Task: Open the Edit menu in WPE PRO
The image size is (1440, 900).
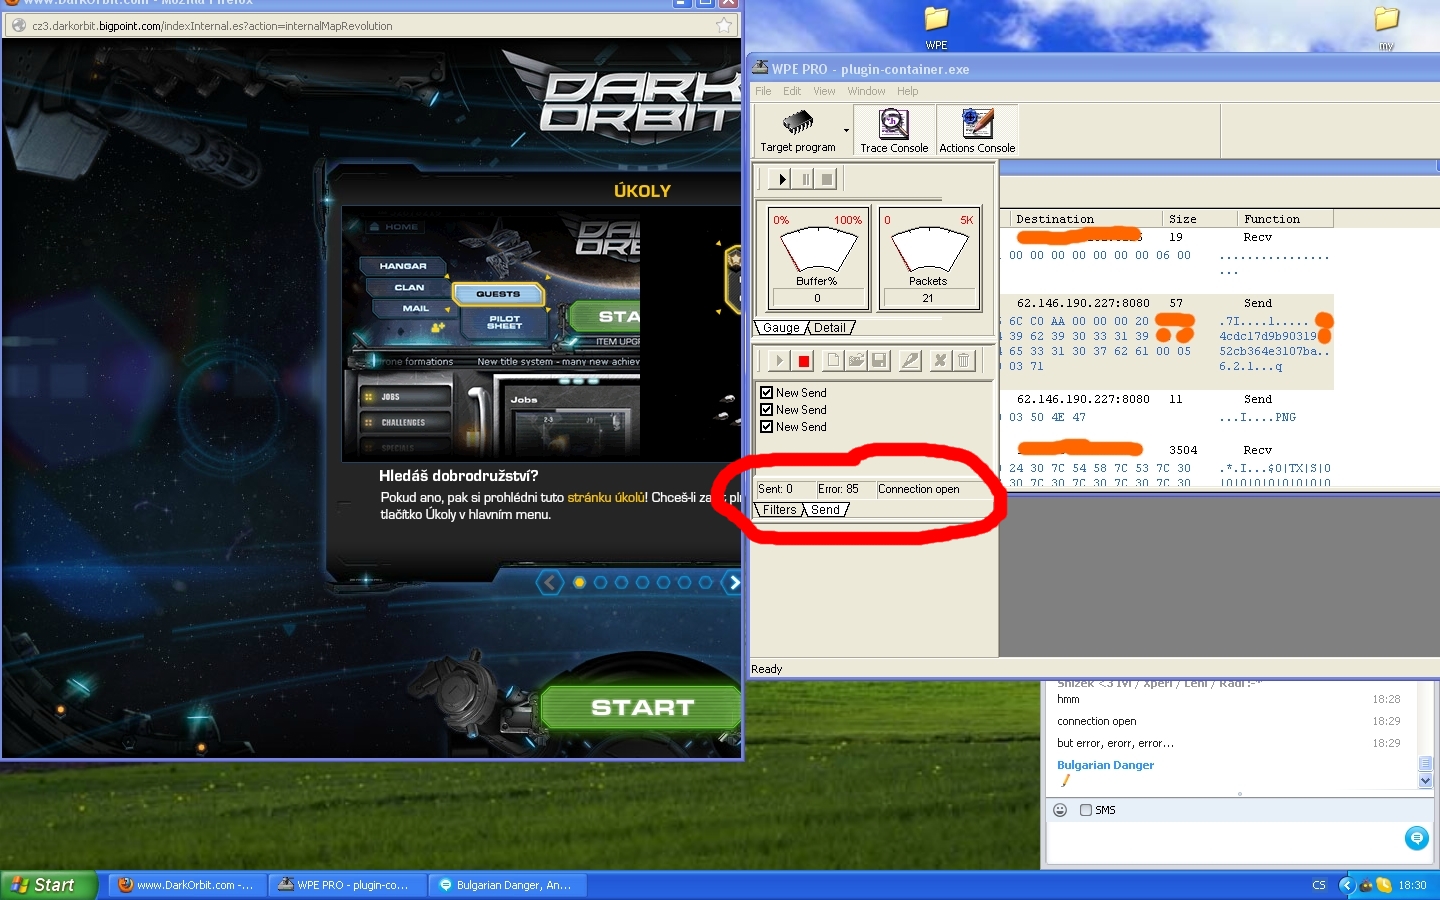Action: click(792, 91)
